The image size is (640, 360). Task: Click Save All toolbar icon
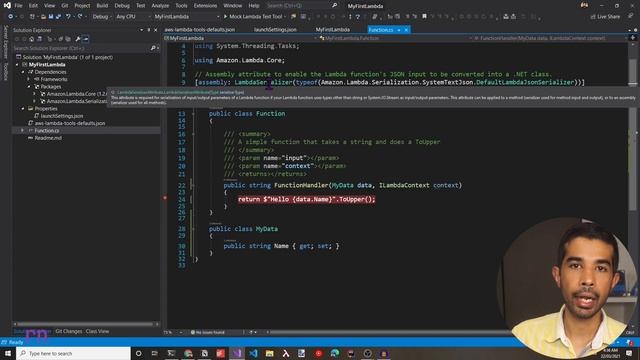(x=58, y=17)
